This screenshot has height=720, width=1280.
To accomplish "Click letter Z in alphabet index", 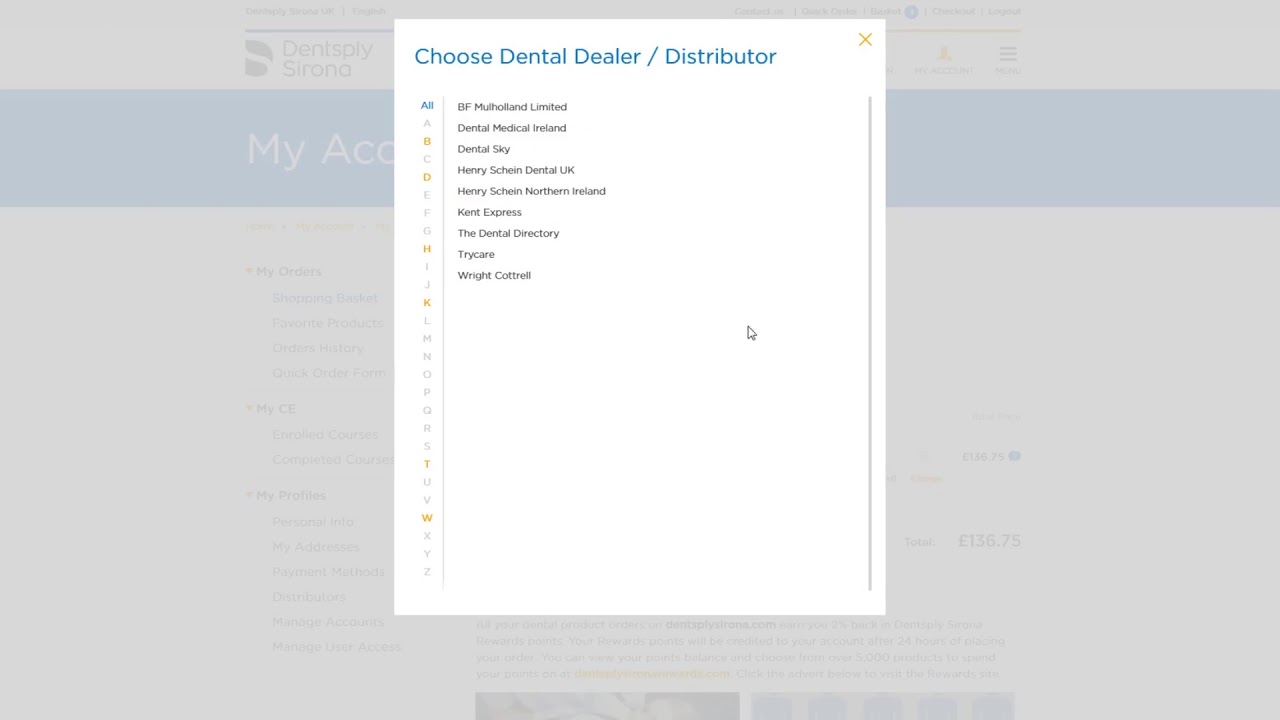I will [427, 572].
